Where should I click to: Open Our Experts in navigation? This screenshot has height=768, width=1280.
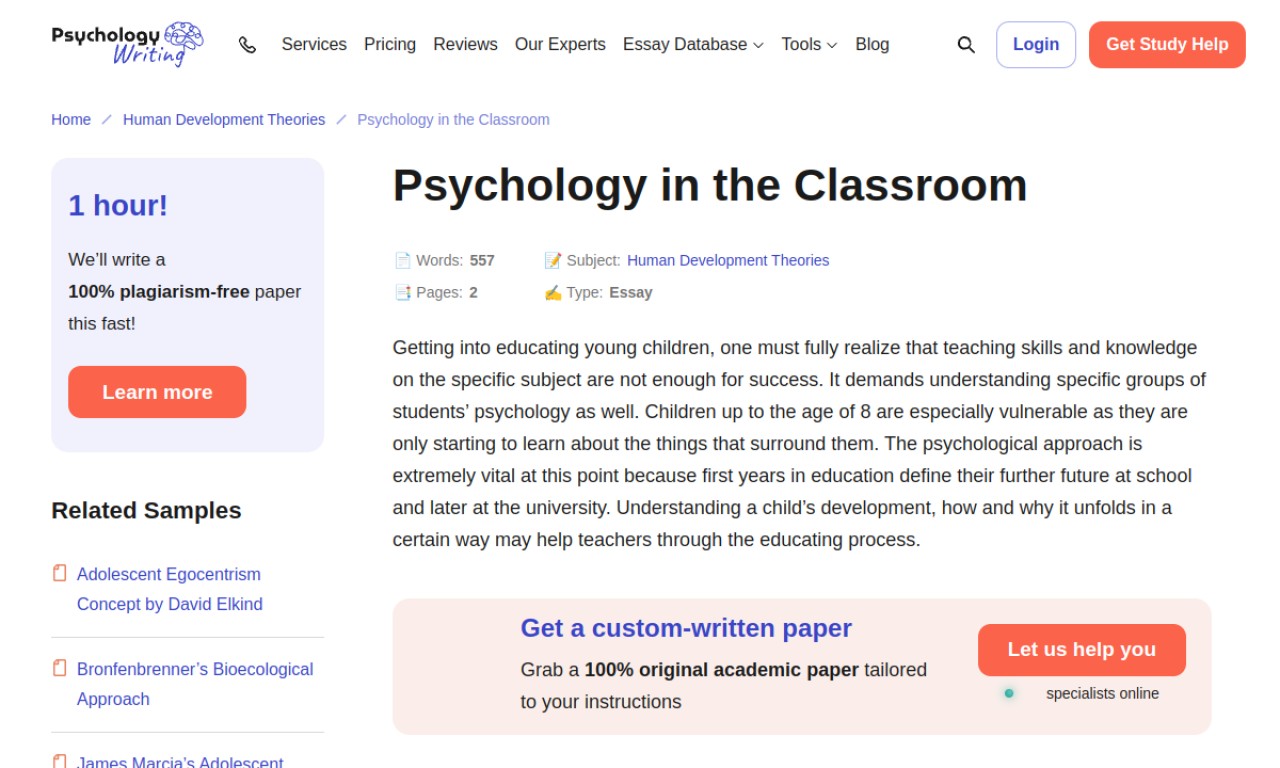(560, 44)
